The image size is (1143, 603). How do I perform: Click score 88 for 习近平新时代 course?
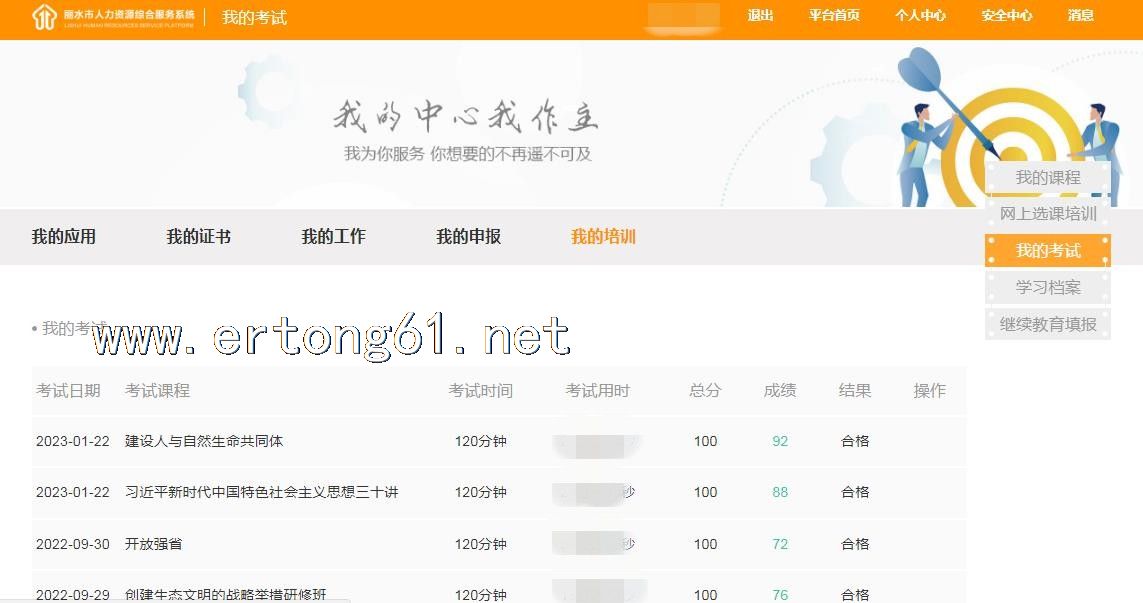pos(780,492)
